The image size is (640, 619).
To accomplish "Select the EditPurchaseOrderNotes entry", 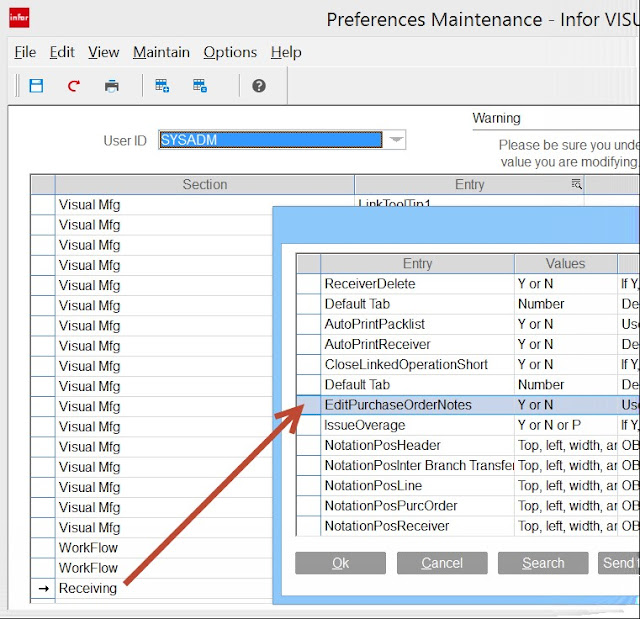I will tap(417, 405).
